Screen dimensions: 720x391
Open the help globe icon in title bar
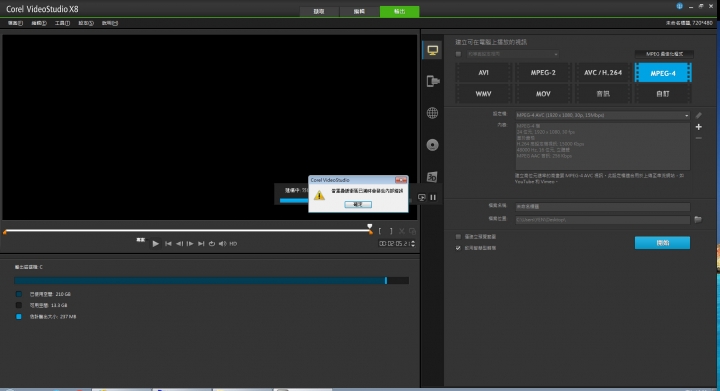(679, 6)
